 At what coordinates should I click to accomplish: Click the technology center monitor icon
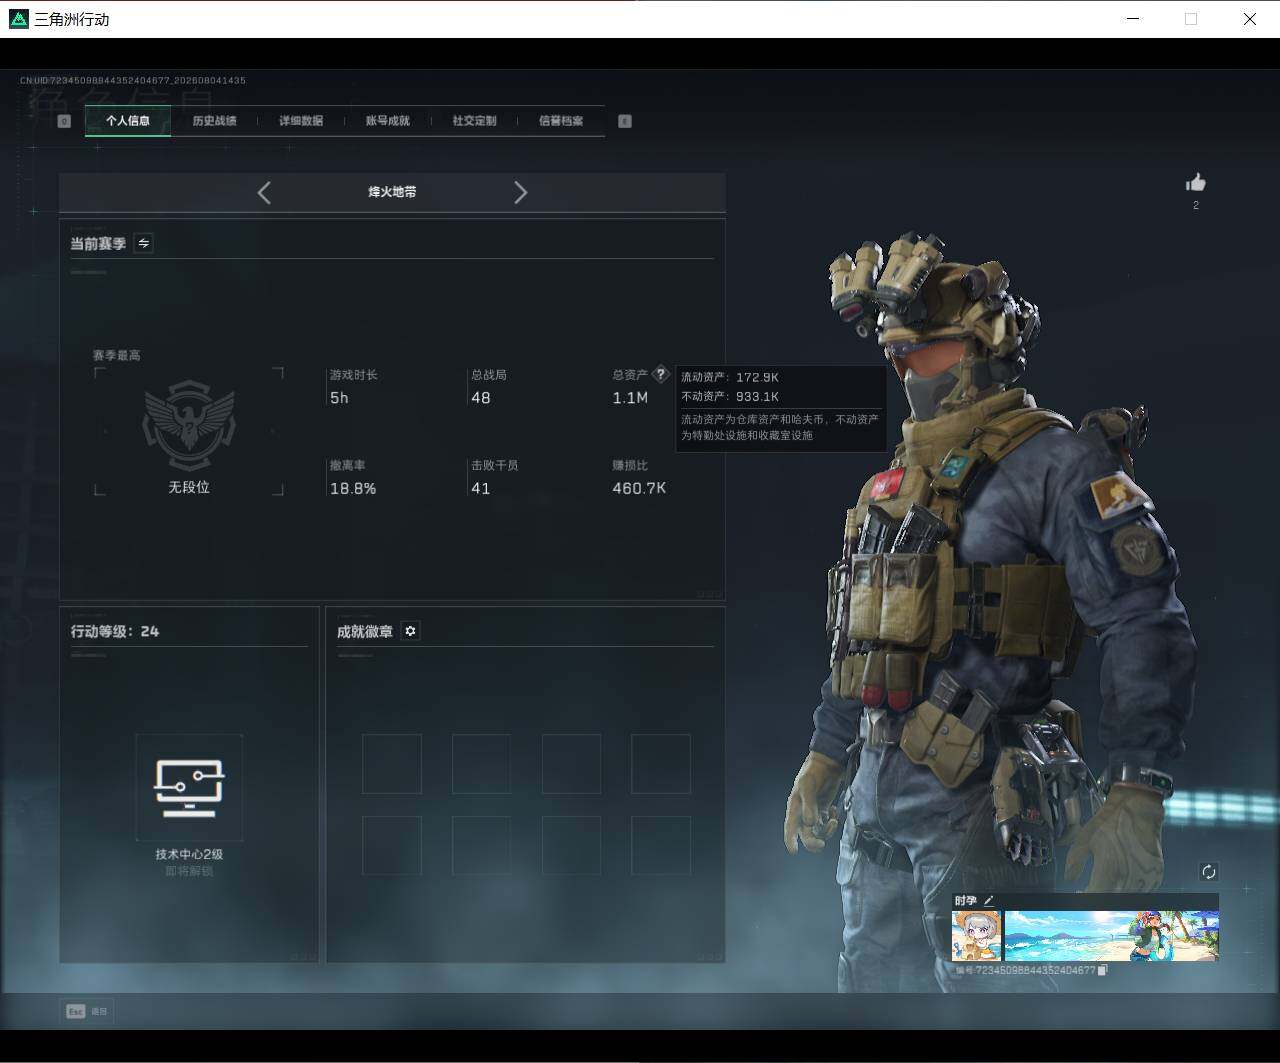[189, 787]
